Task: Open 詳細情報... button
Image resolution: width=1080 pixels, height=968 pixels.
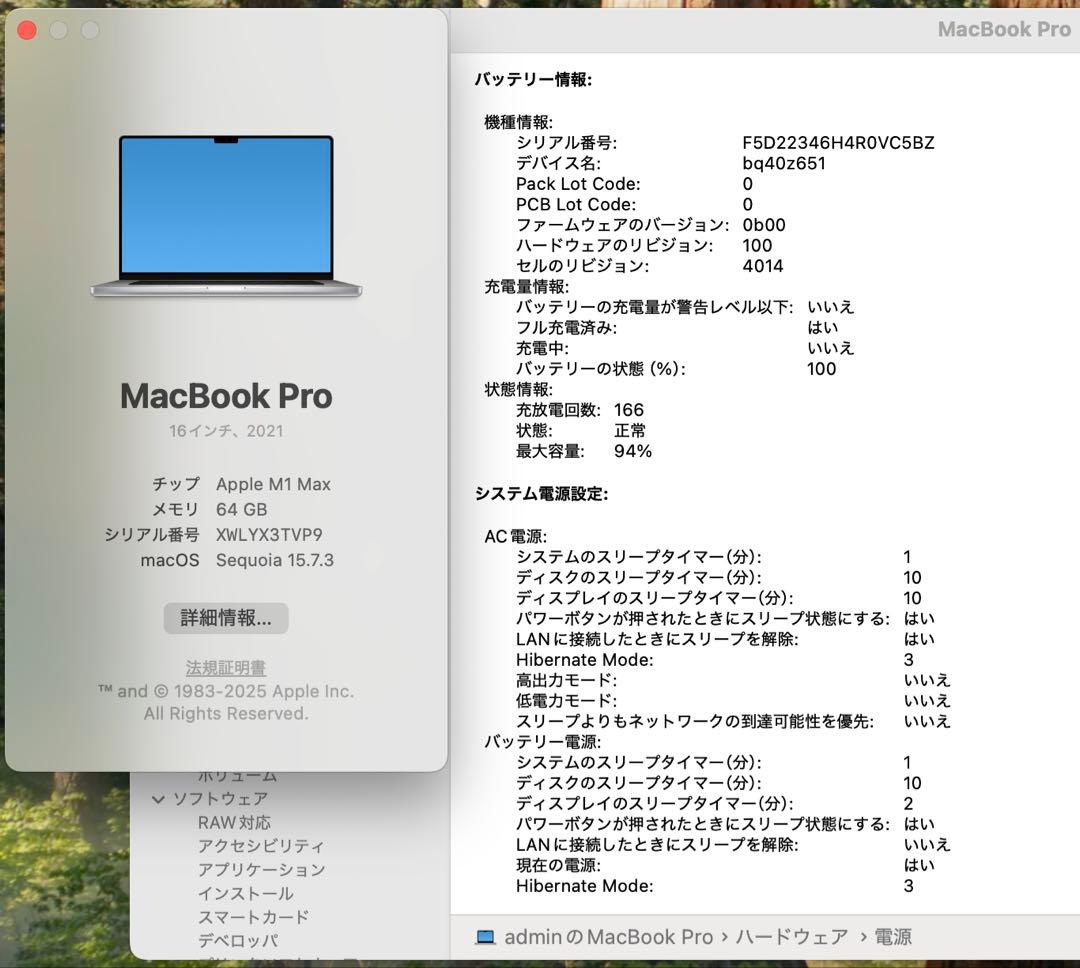Action: tap(226, 617)
